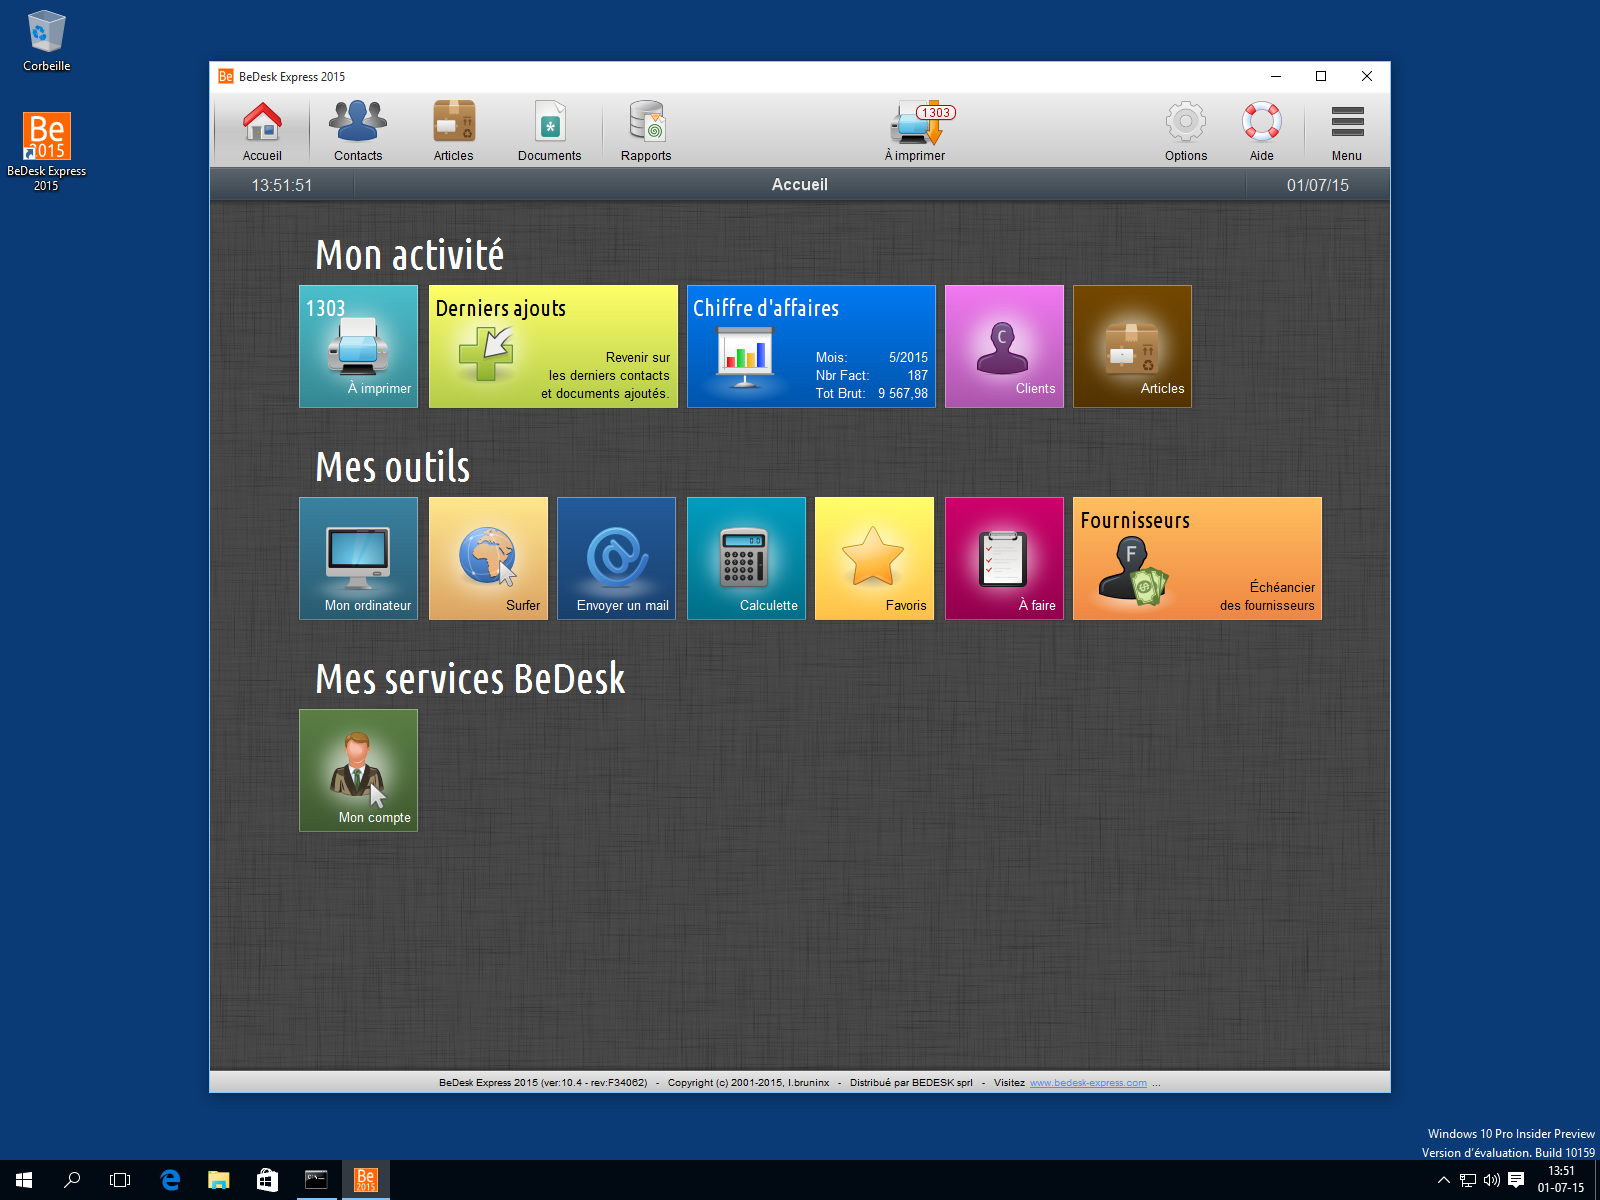Click the Mes services BeDesk heading

click(470, 679)
